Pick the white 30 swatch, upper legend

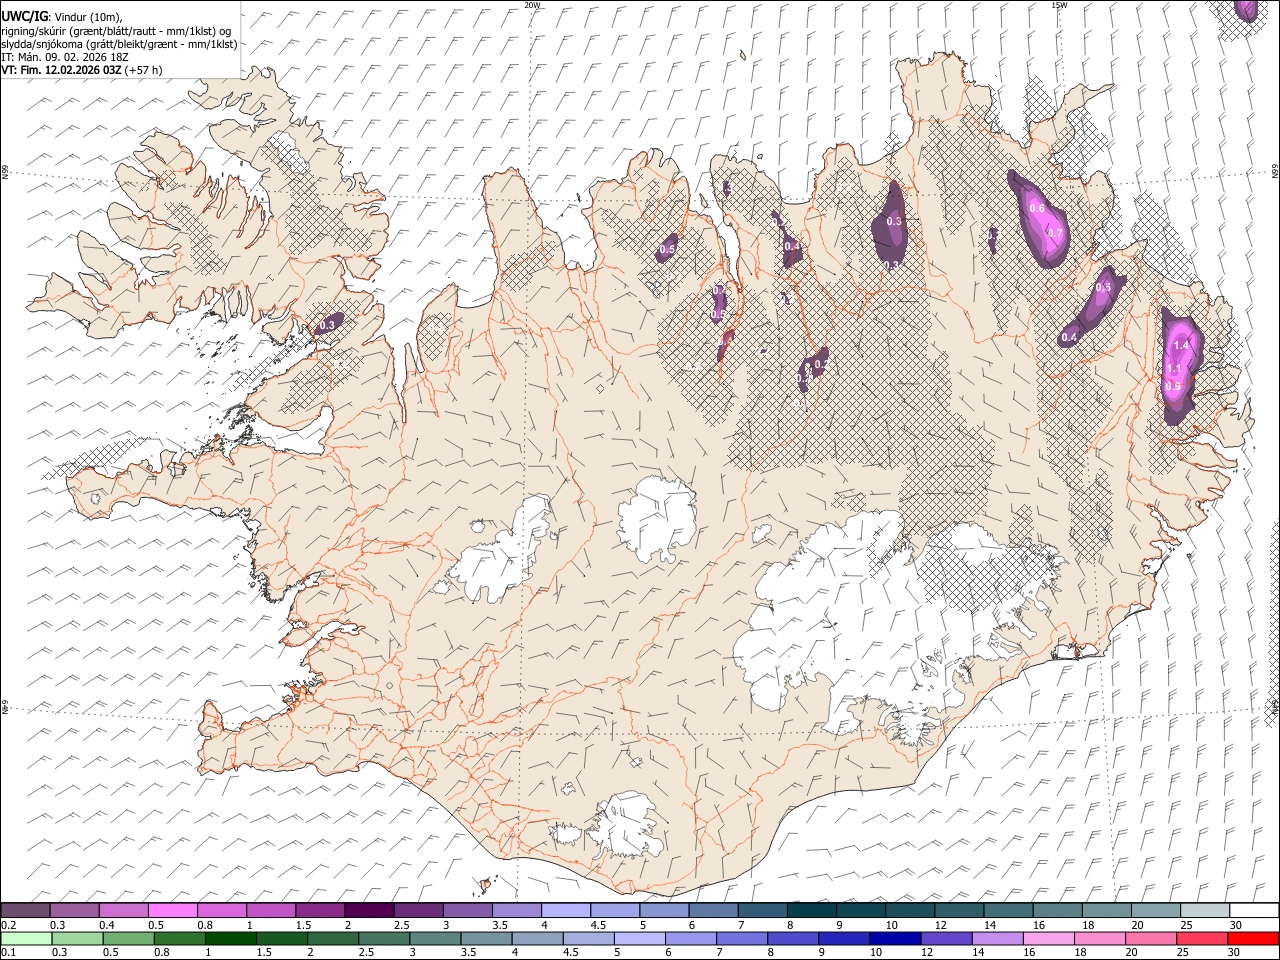[1252, 911]
